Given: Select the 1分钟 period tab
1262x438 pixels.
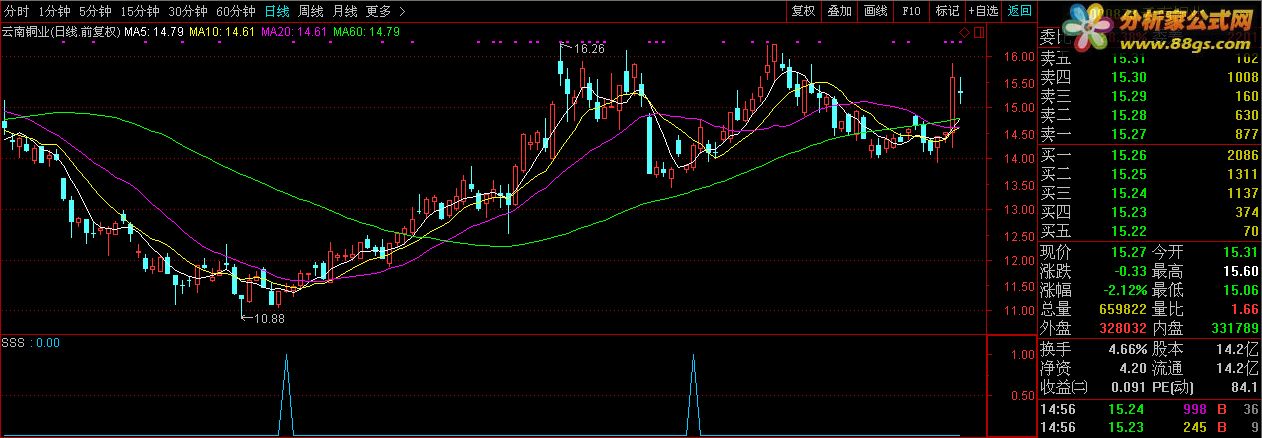Looking at the screenshot, I should point(54,11).
